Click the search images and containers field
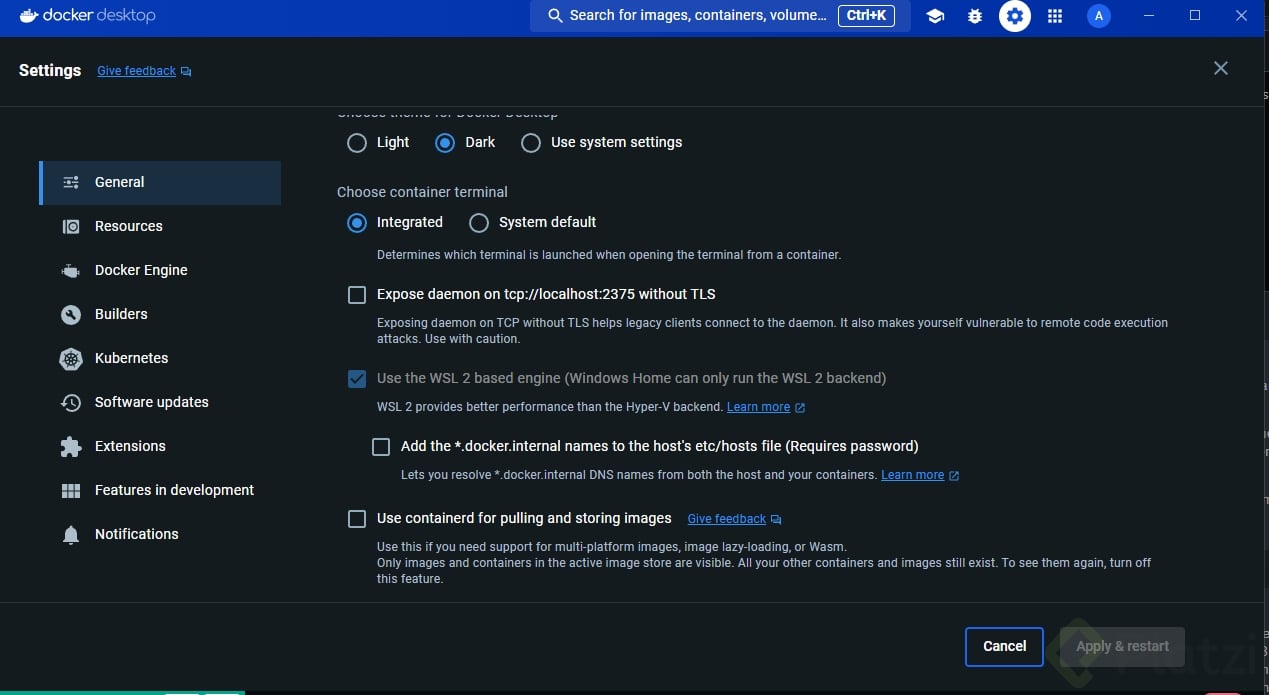 pyautogui.click(x=720, y=16)
